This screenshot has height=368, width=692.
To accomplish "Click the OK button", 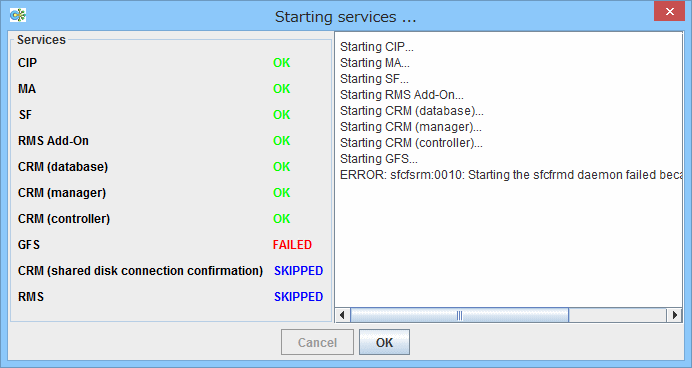I will pos(384,342).
